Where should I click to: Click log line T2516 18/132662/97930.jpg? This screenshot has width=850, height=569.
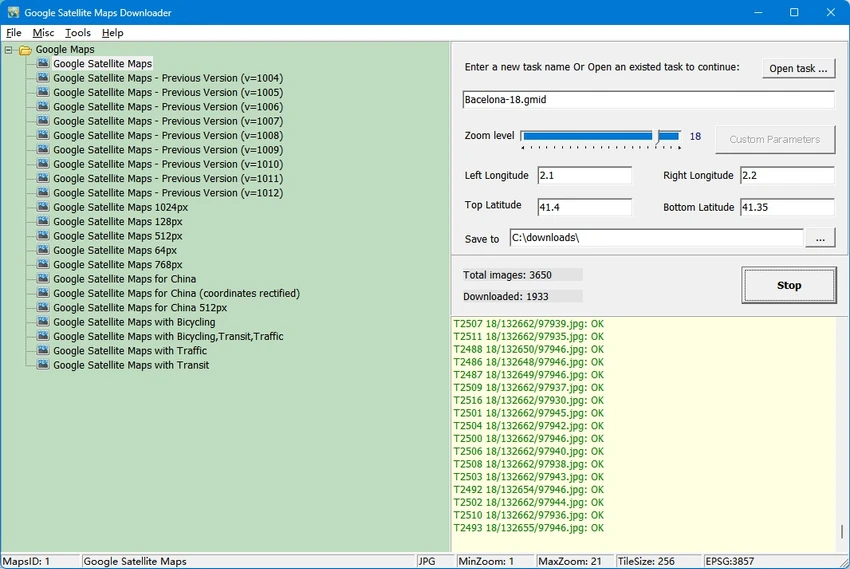pyautogui.click(x=529, y=400)
